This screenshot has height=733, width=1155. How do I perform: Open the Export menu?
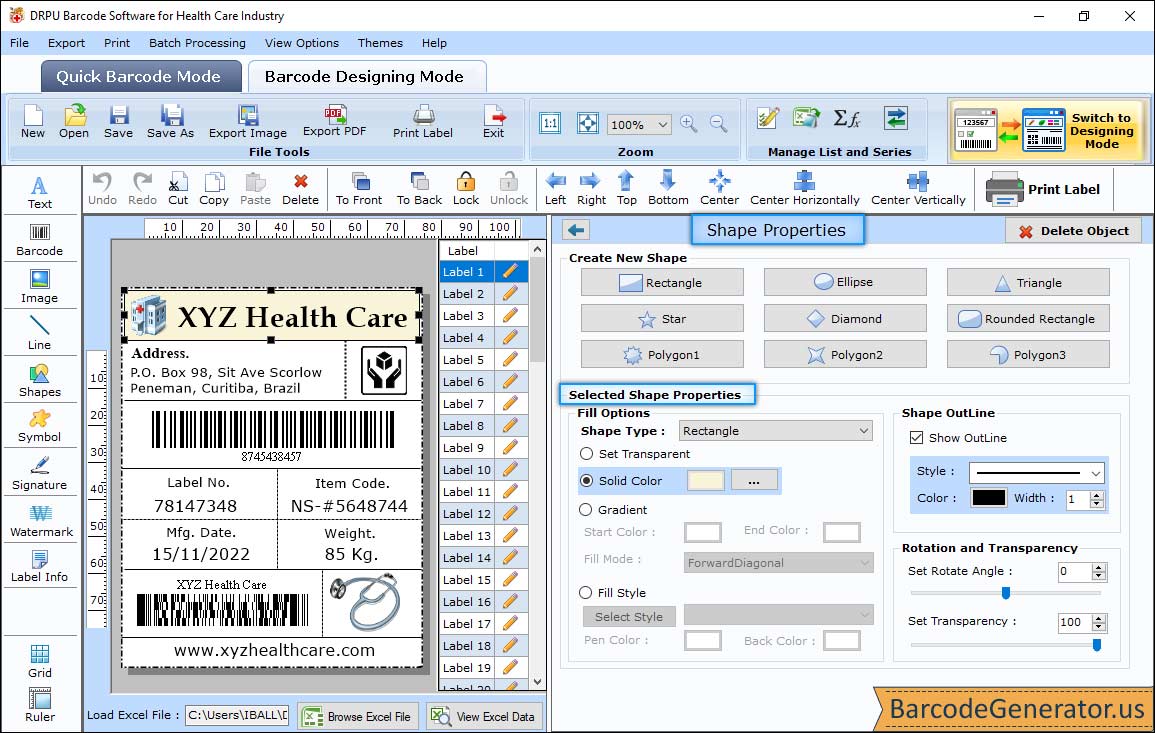click(66, 43)
